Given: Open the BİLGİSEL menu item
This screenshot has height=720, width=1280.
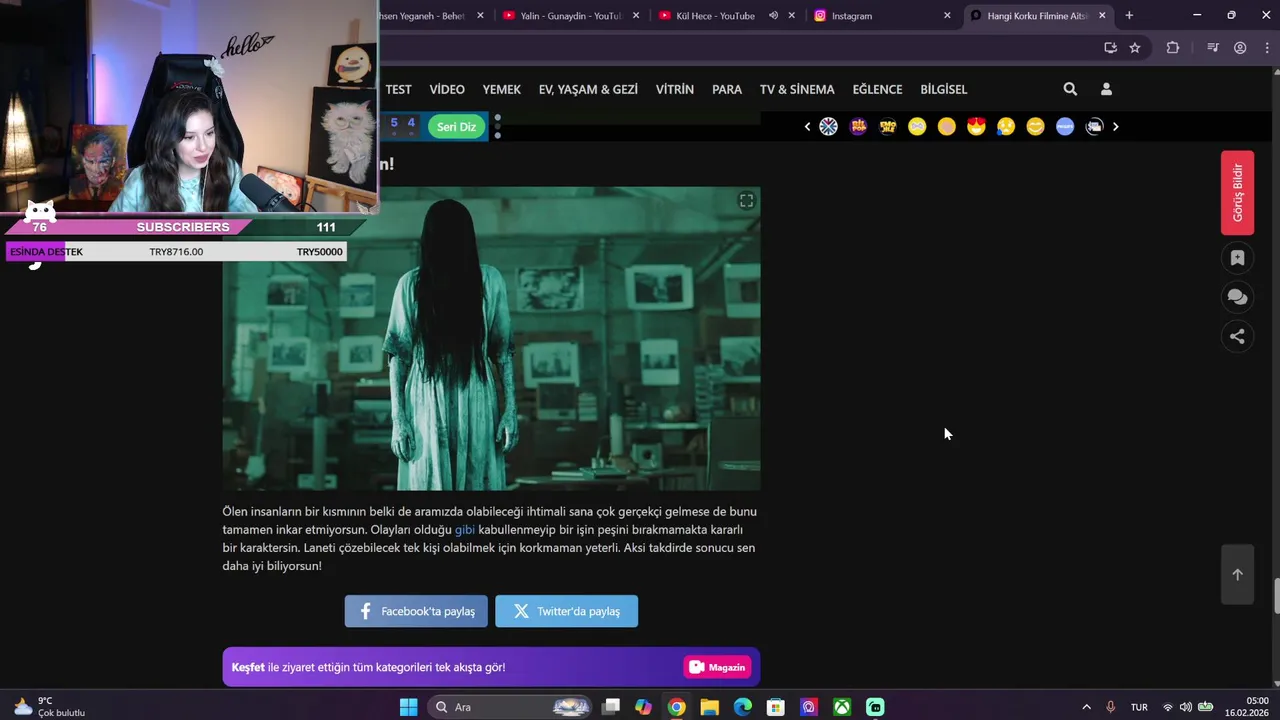Looking at the screenshot, I should [x=944, y=89].
